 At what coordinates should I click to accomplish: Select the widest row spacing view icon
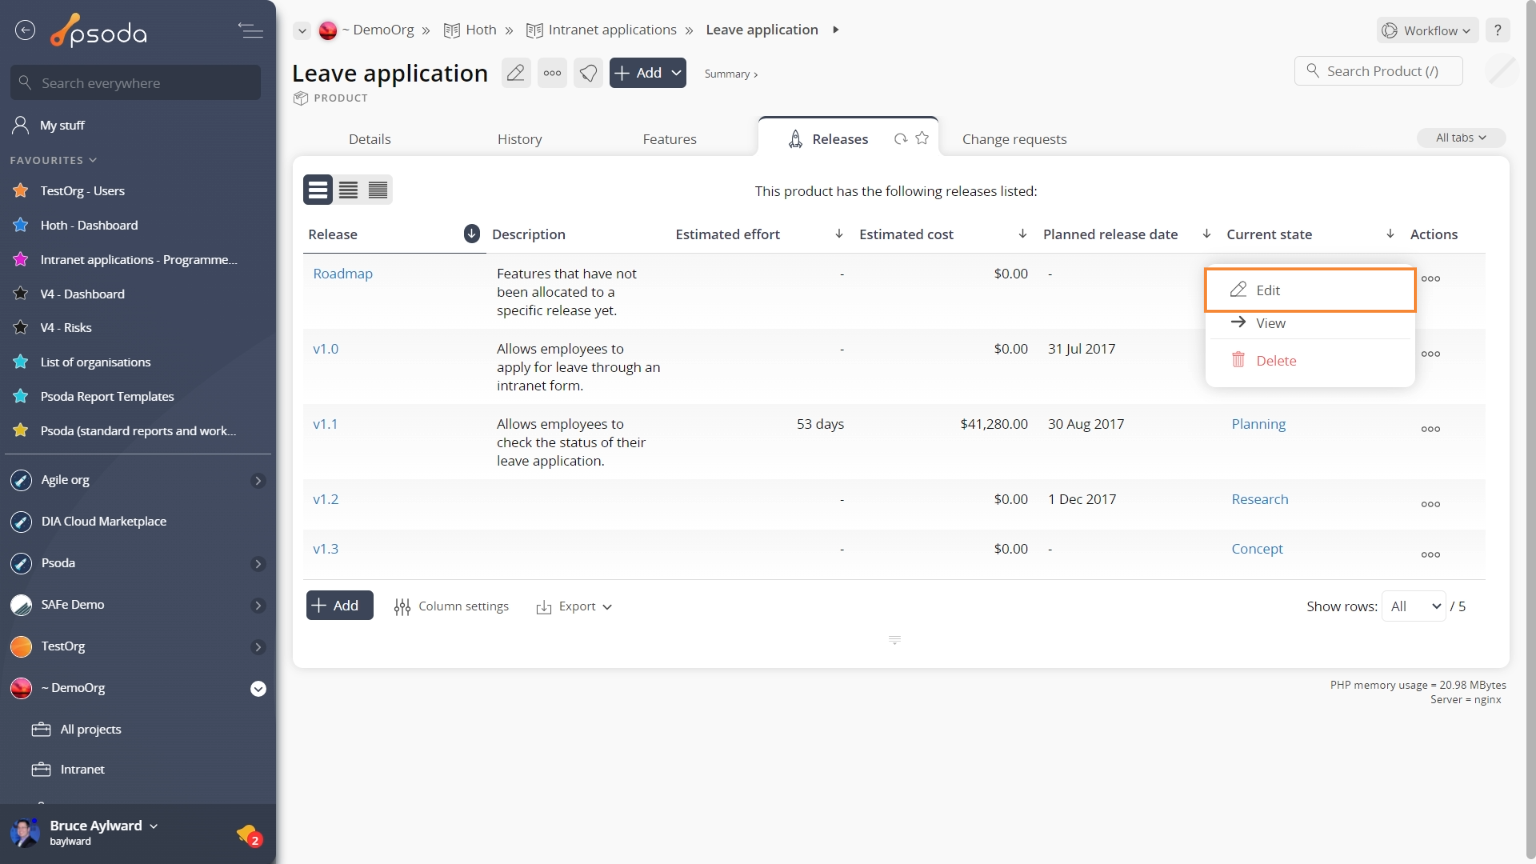point(318,190)
